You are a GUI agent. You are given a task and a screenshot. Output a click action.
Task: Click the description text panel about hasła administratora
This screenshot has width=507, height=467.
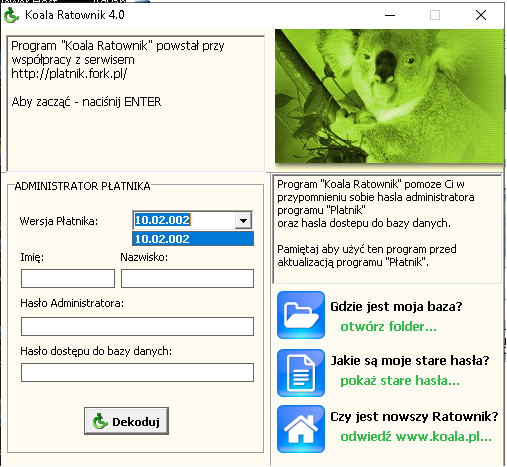coord(387,229)
